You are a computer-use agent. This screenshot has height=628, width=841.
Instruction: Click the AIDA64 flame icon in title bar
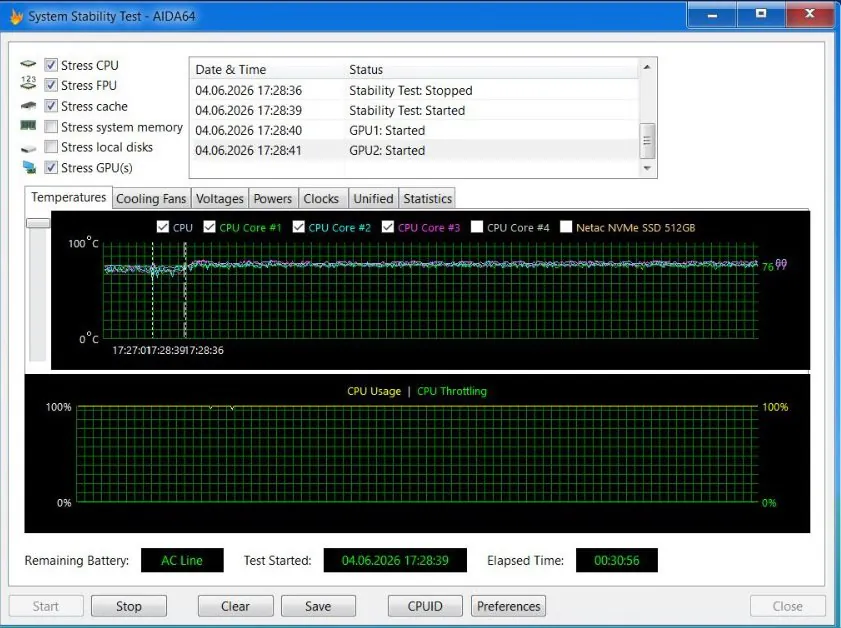(17, 16)
